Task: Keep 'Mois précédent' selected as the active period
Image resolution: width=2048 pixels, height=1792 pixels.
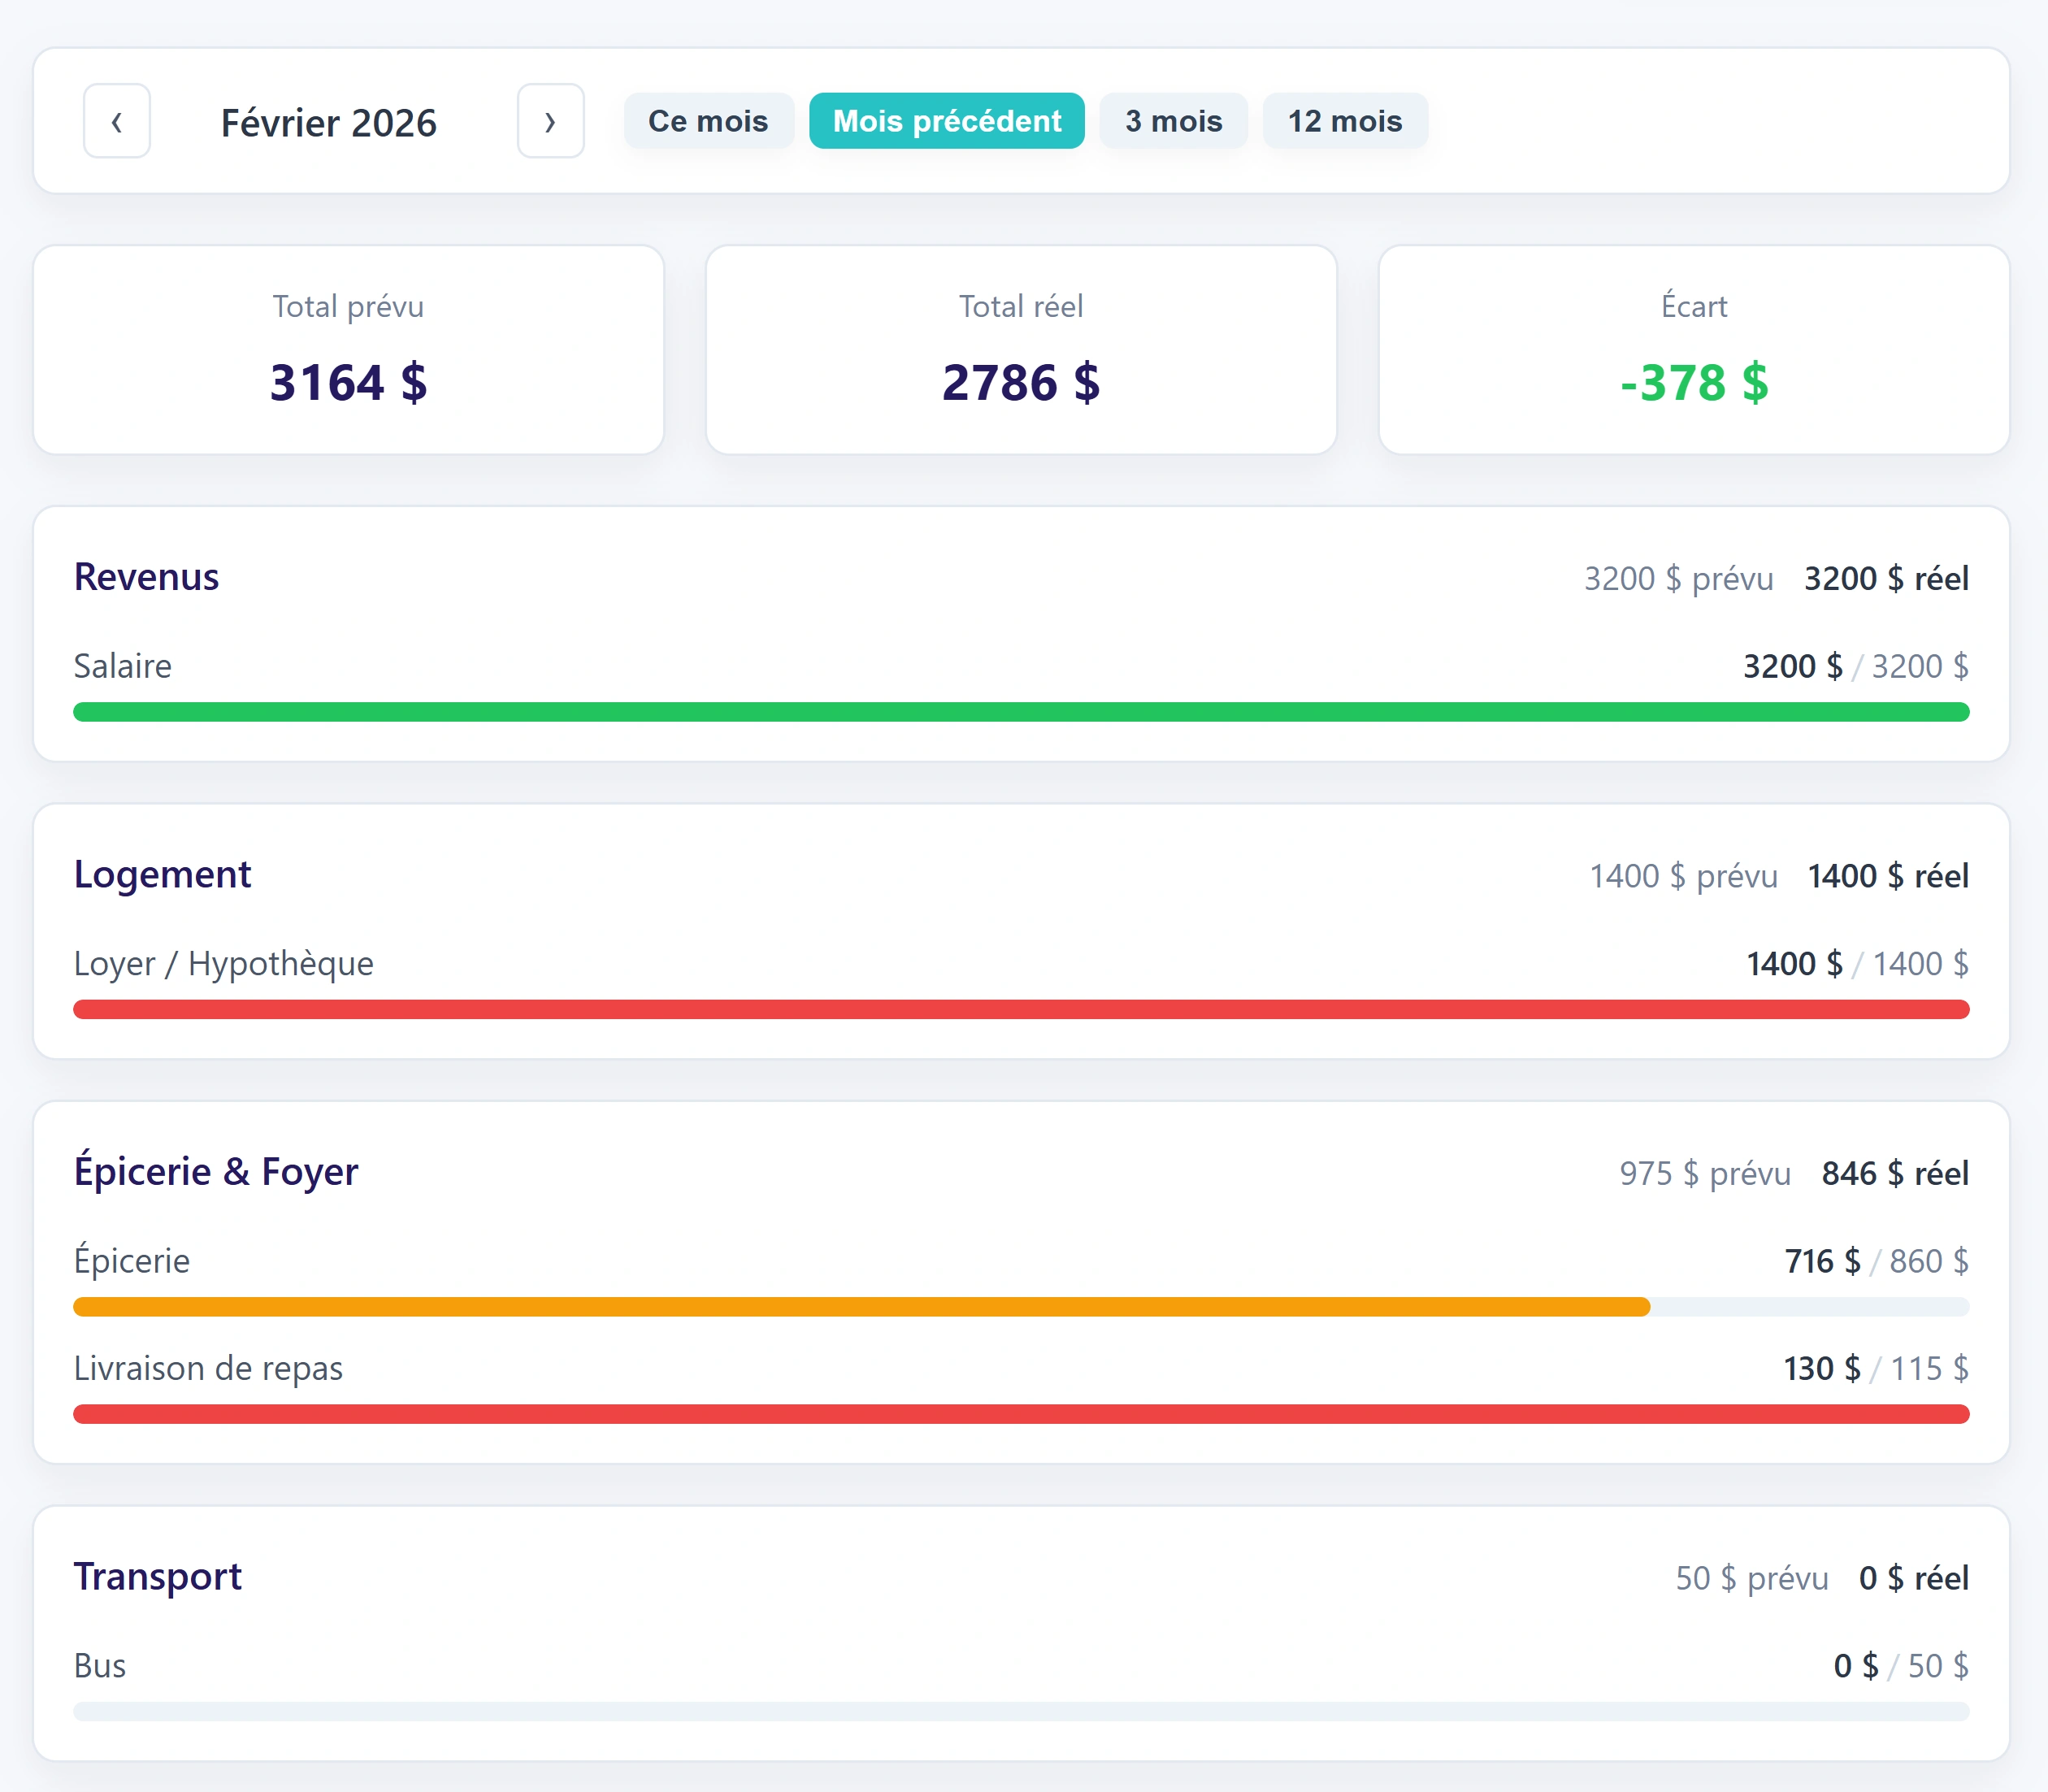Action: [x=946, y=120]
